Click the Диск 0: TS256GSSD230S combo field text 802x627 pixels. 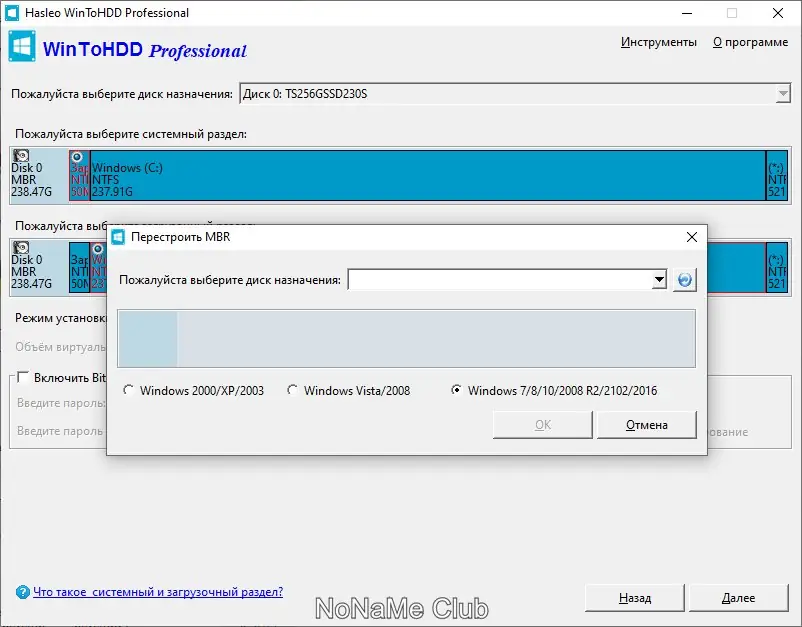[304, 94]
